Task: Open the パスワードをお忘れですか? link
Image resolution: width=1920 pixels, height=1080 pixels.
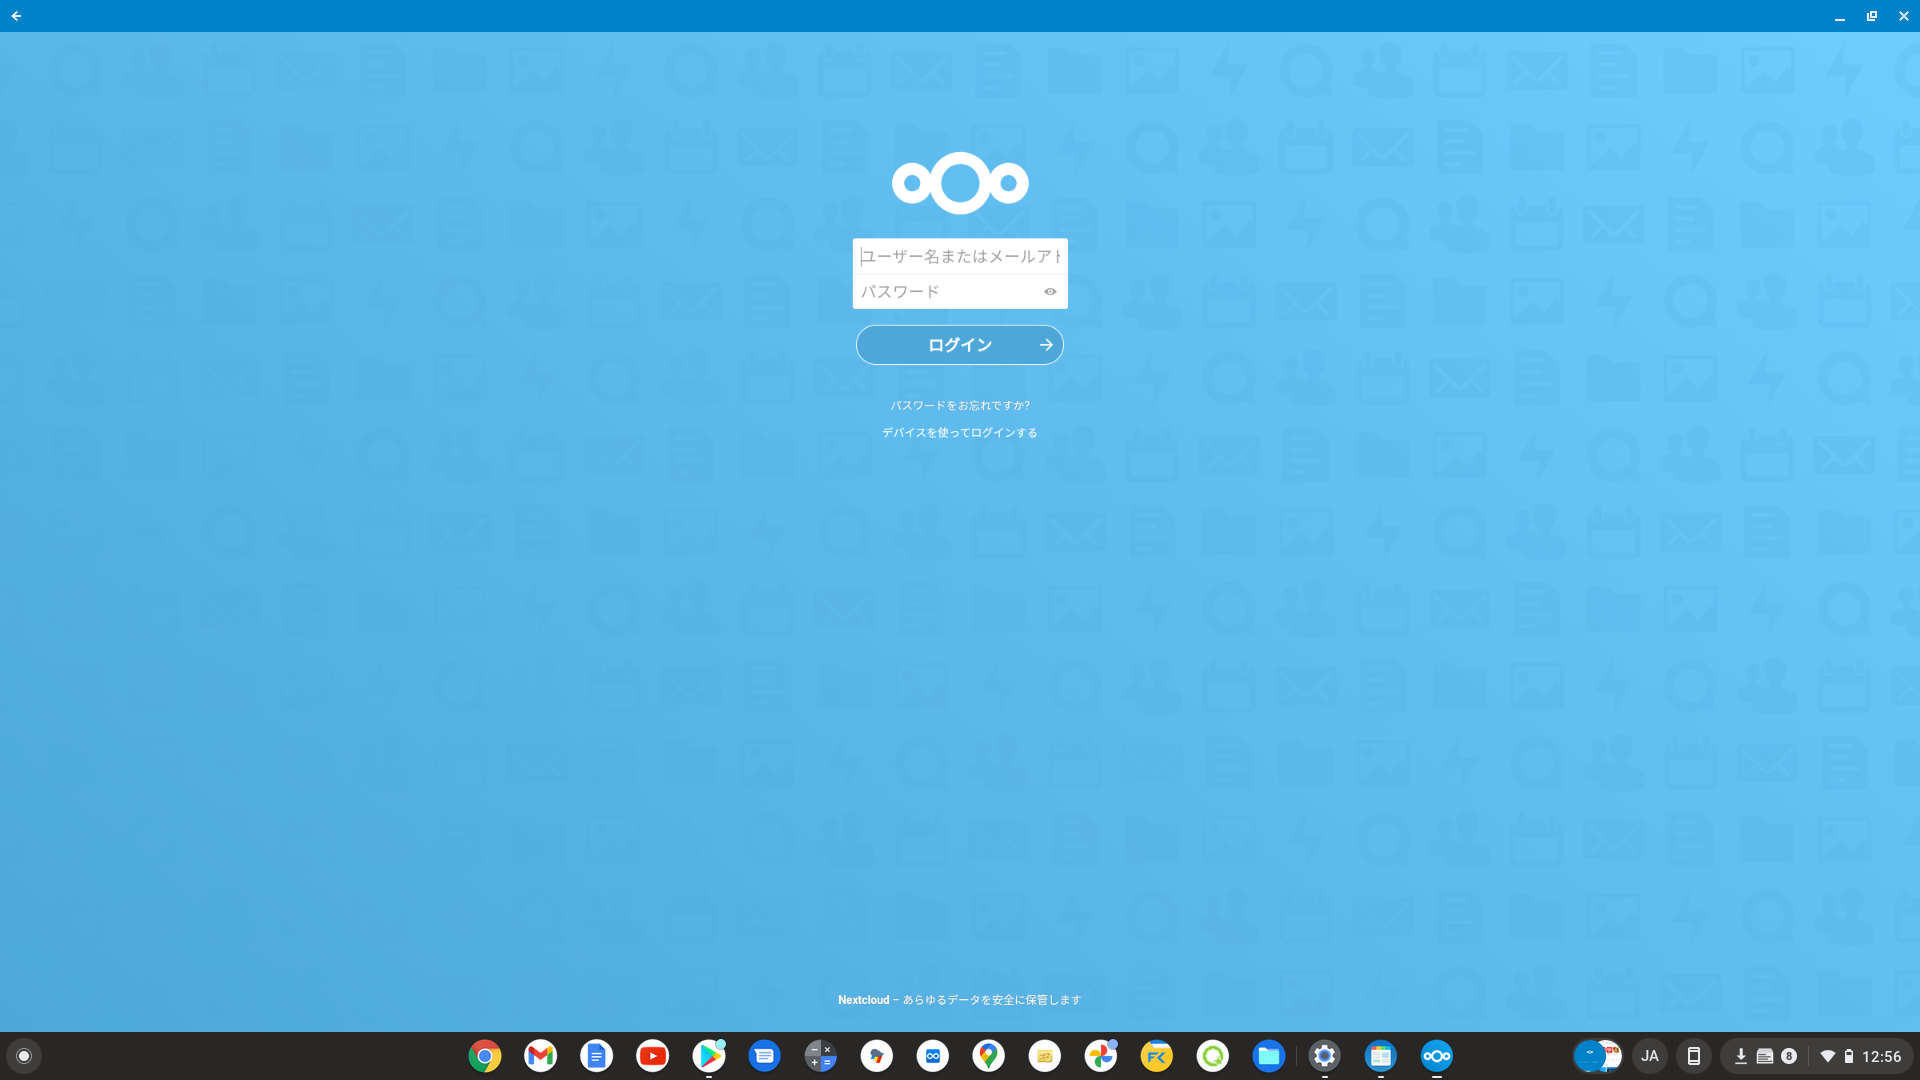Action: (960, 405)
